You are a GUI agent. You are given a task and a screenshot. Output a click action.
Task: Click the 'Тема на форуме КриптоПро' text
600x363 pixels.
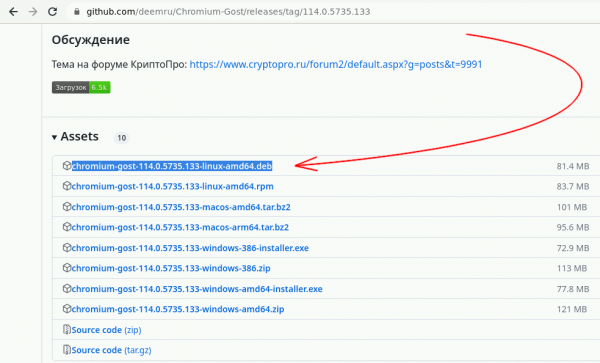point(119,64)
